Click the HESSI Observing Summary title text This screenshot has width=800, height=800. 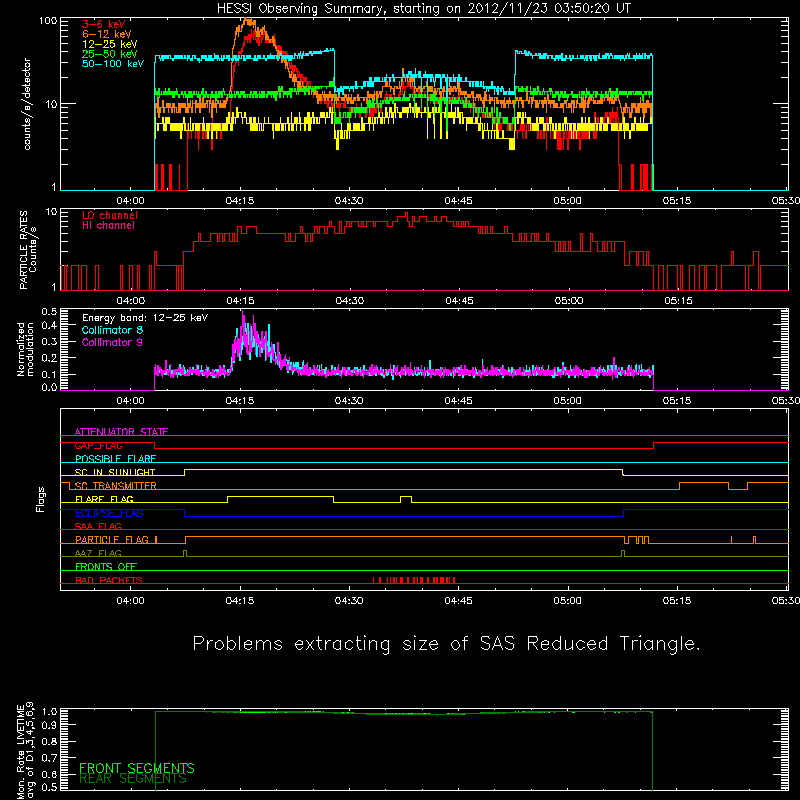(x=424, y=9)
